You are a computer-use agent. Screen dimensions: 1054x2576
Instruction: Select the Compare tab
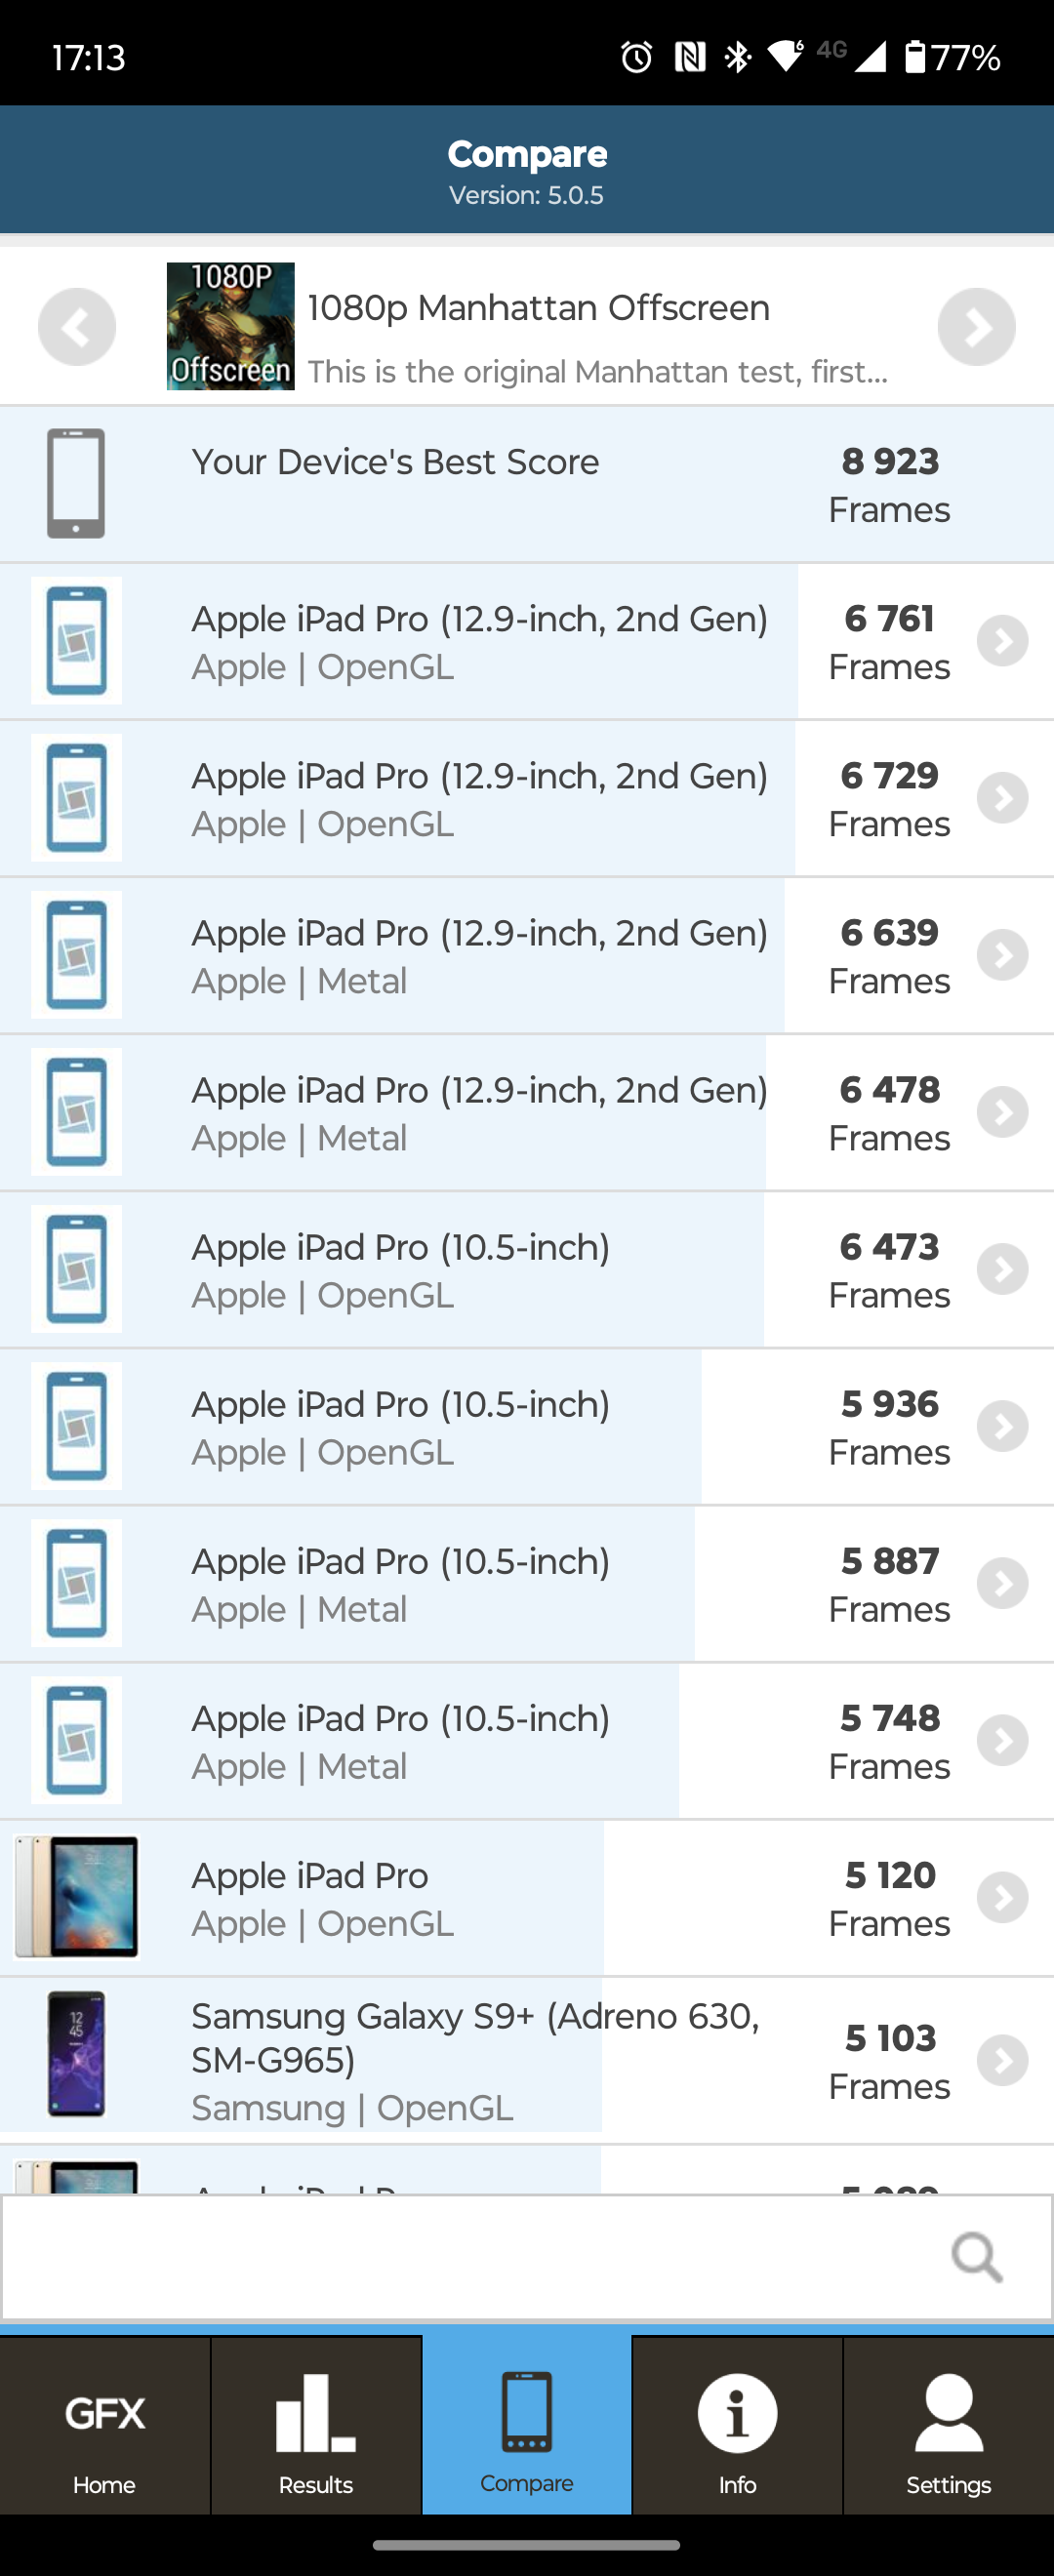click(527, 2426)
